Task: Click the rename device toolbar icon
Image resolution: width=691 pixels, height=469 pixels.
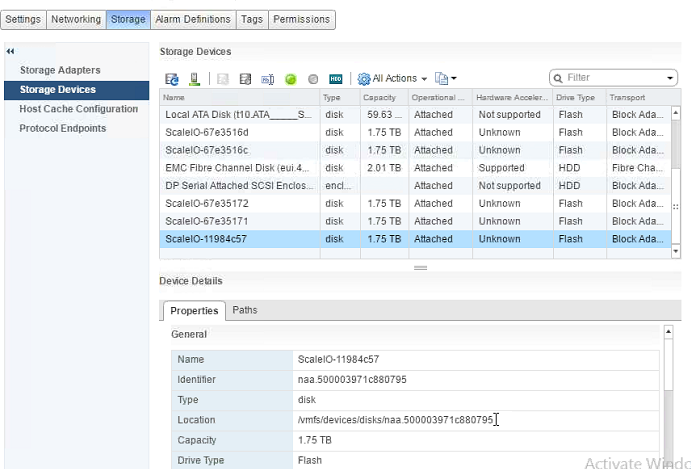Action: (267, 78)
